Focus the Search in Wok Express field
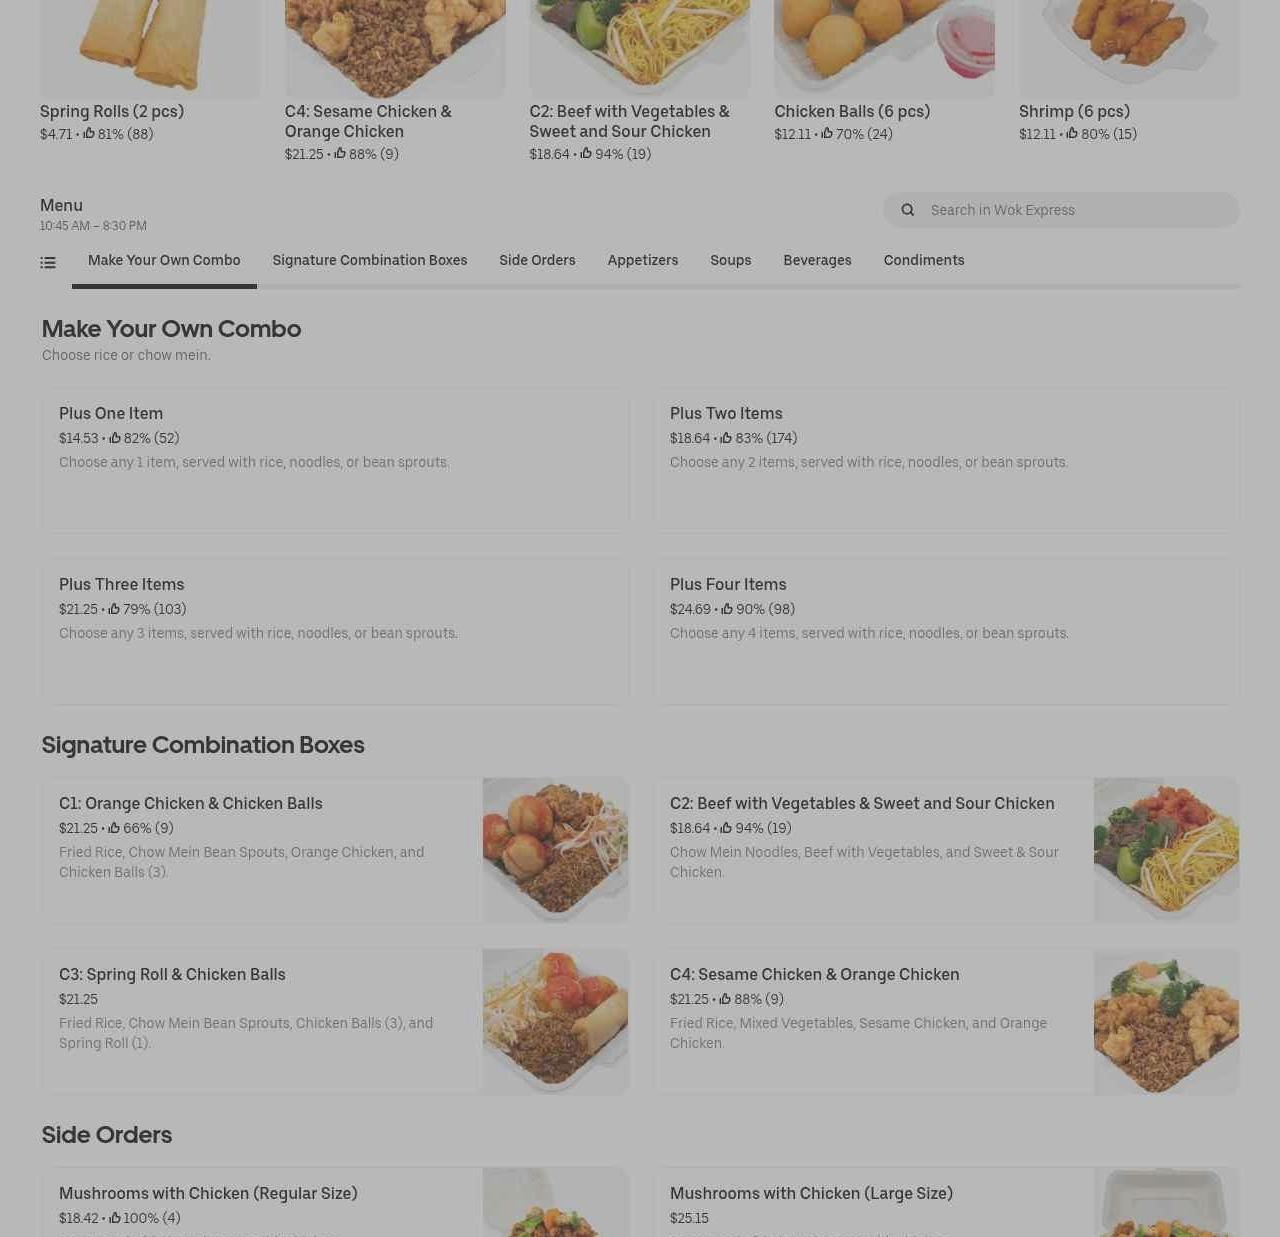Viewport: 1280px width, 1237px height. point(1061,210)
